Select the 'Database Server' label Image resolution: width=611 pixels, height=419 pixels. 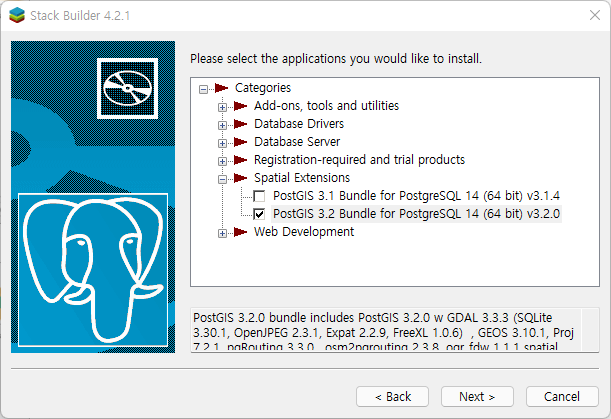coord(297,141)
